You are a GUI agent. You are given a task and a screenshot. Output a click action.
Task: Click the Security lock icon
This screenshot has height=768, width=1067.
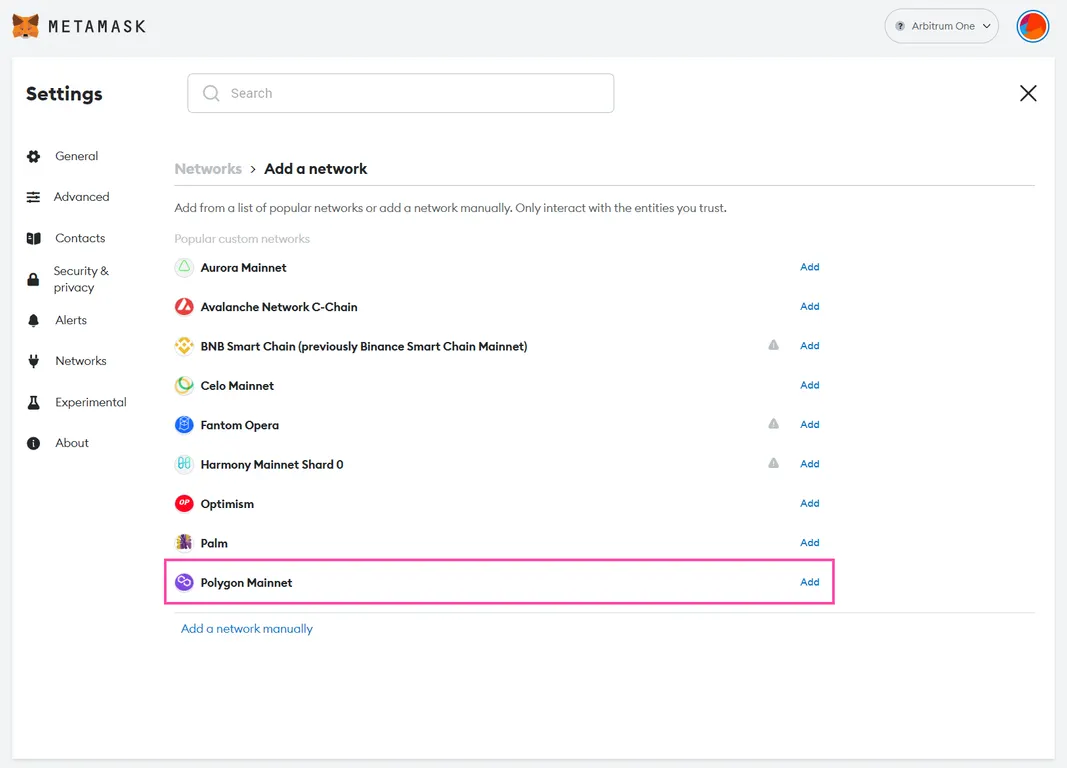pos(33,279)
